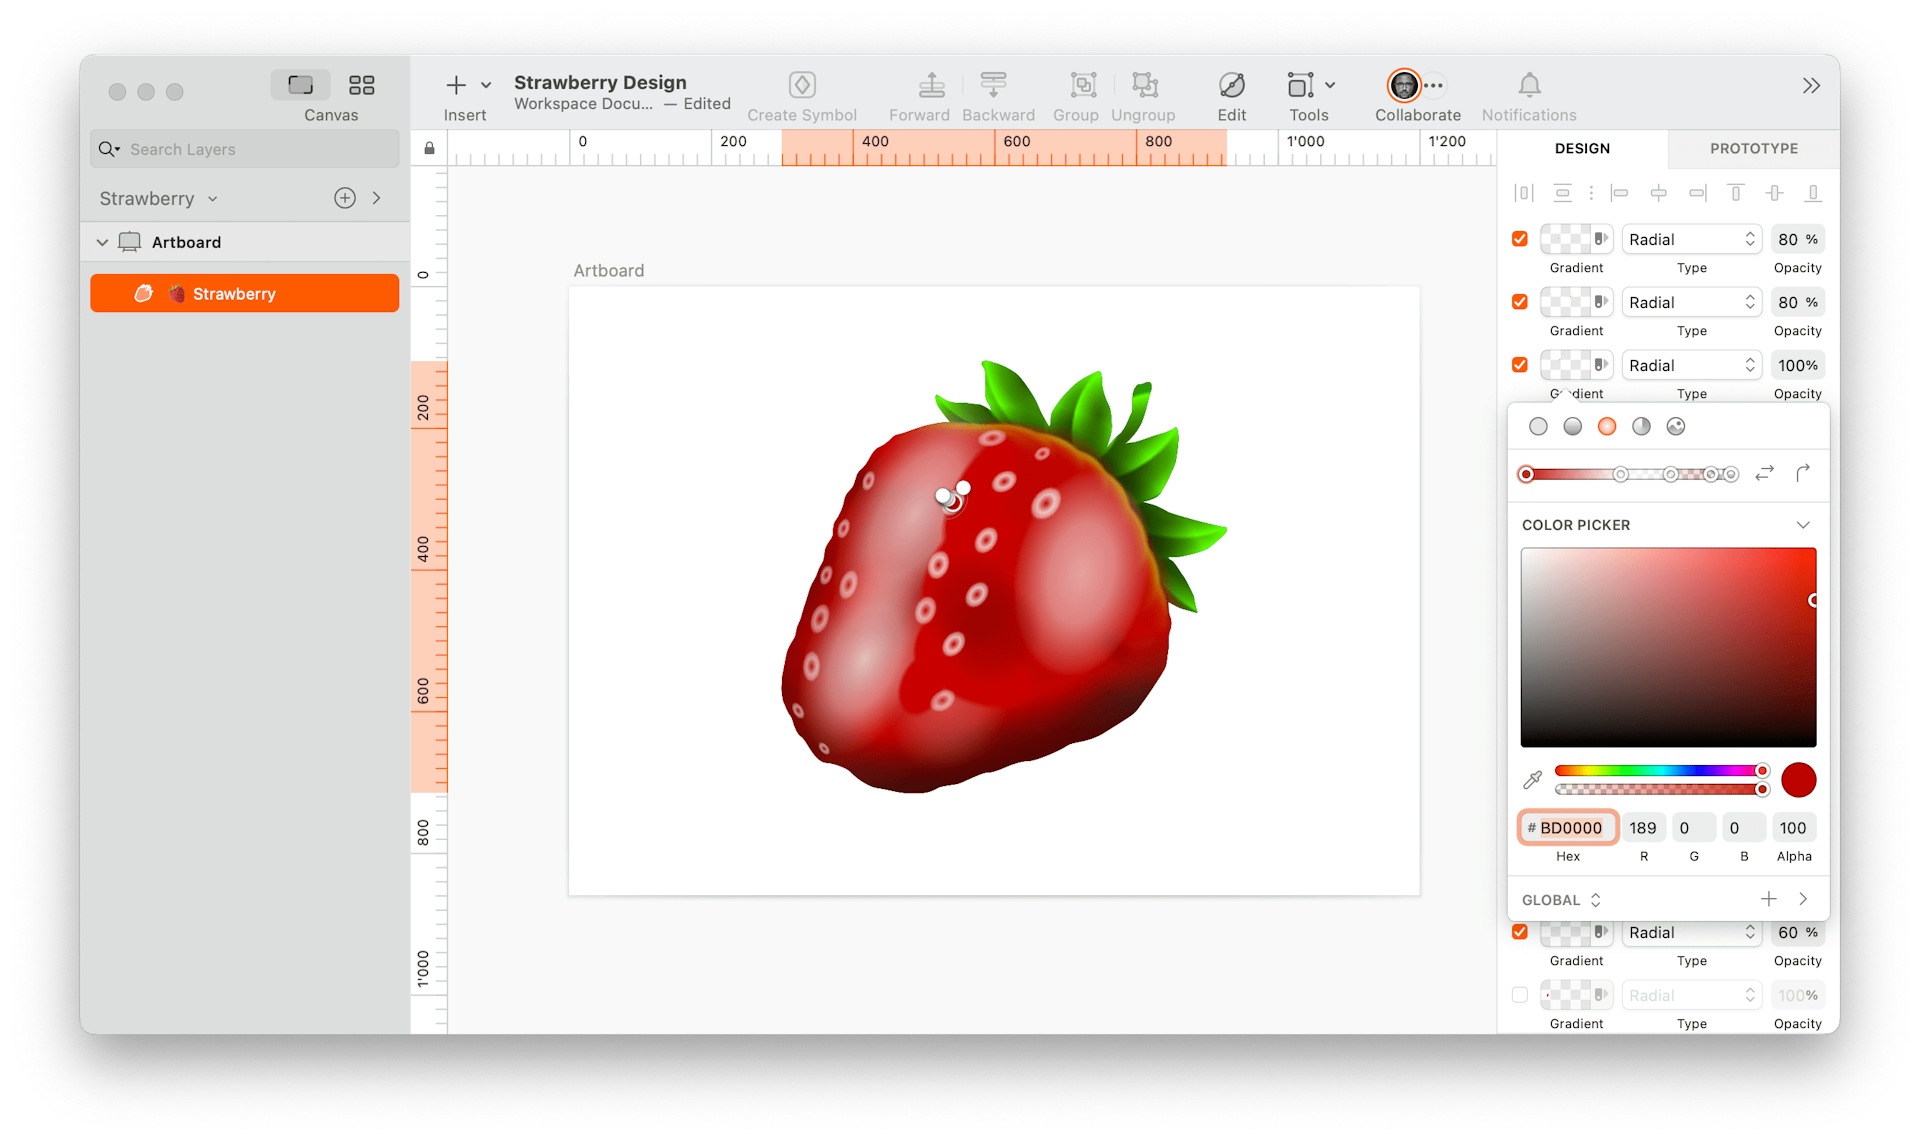This screenshot has width=1920, height=1140.
Task: Collapse the Artboard tree item
Action: click(x=102, y=241)
